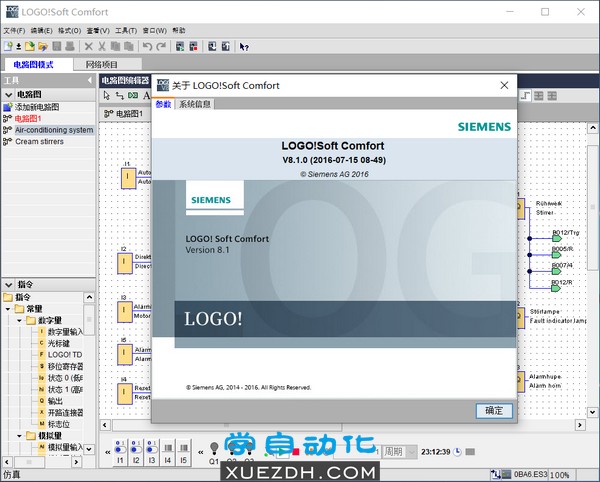Click the Open file folder toolbar icon

[x=29, y=46]
